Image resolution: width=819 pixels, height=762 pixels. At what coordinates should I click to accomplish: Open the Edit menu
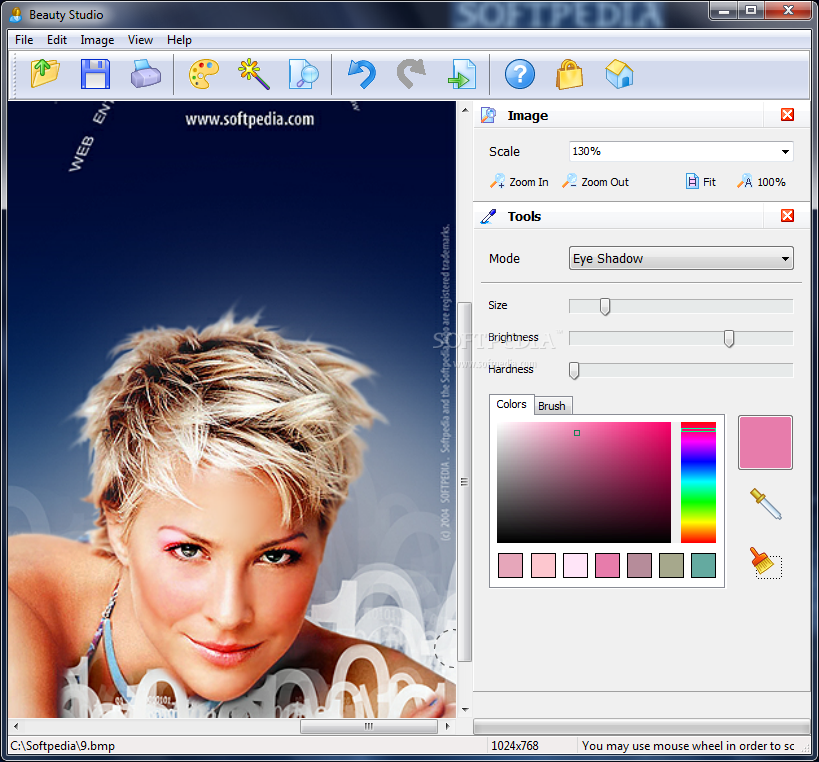click(x=57, y=40)
